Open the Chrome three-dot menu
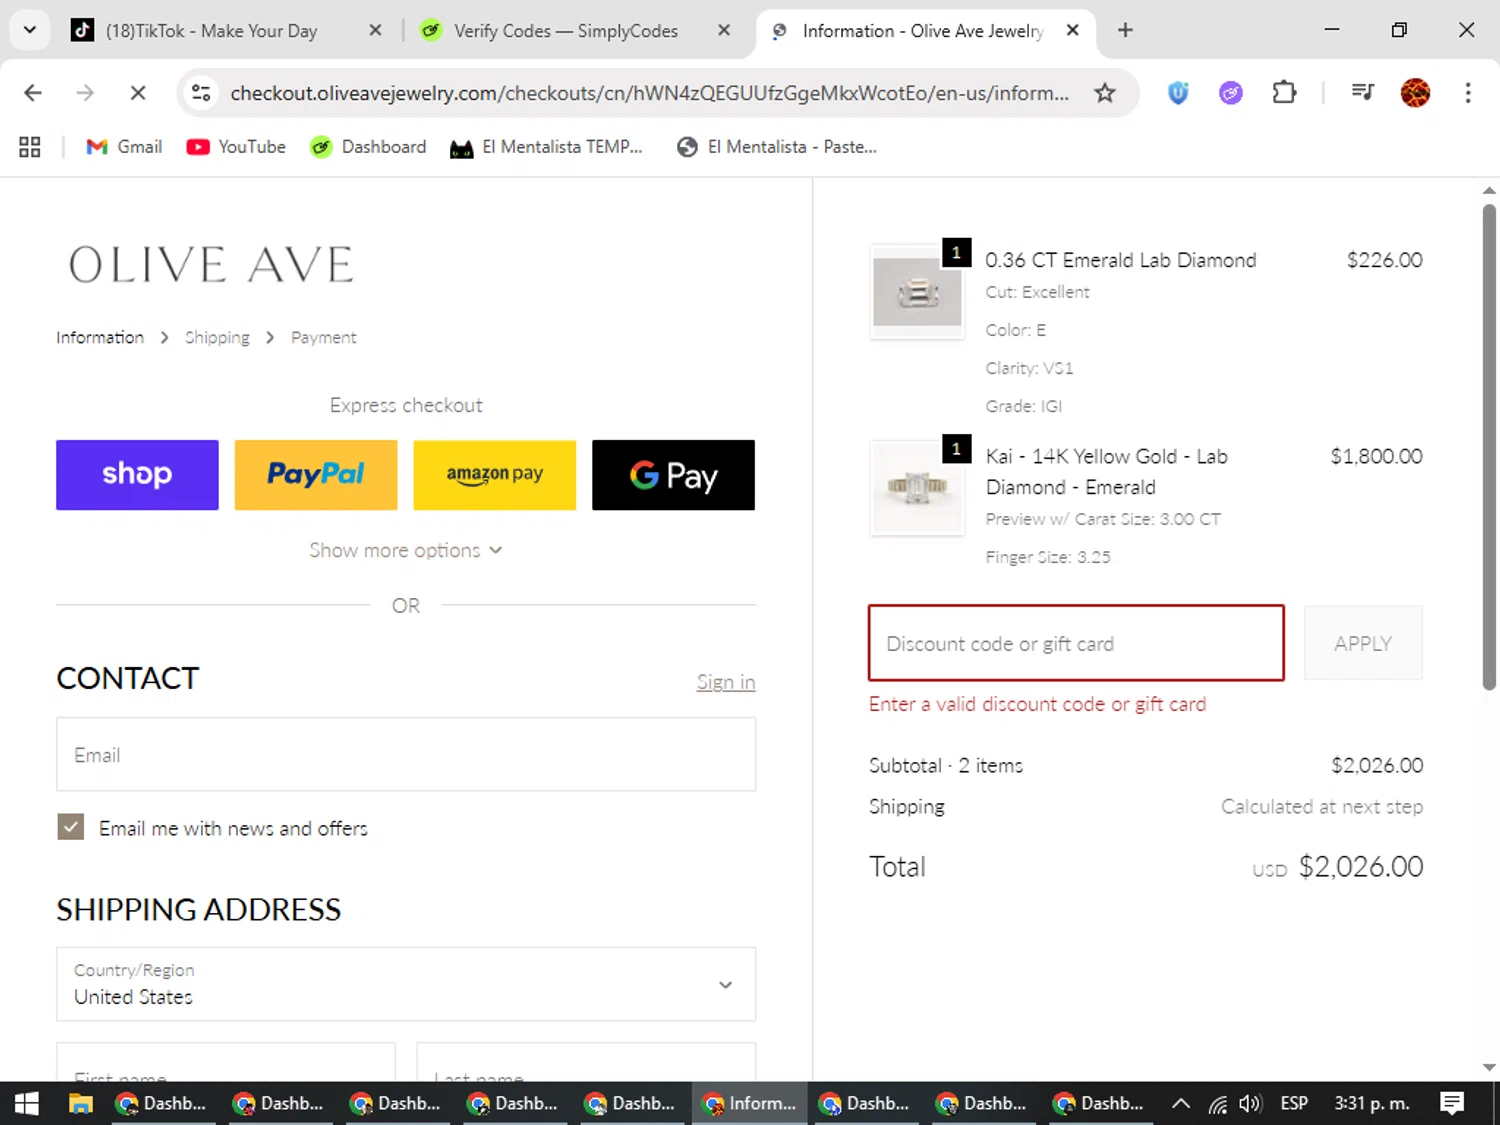This screenshot has width=1500, height=1125. click(x=1467, y=93)
